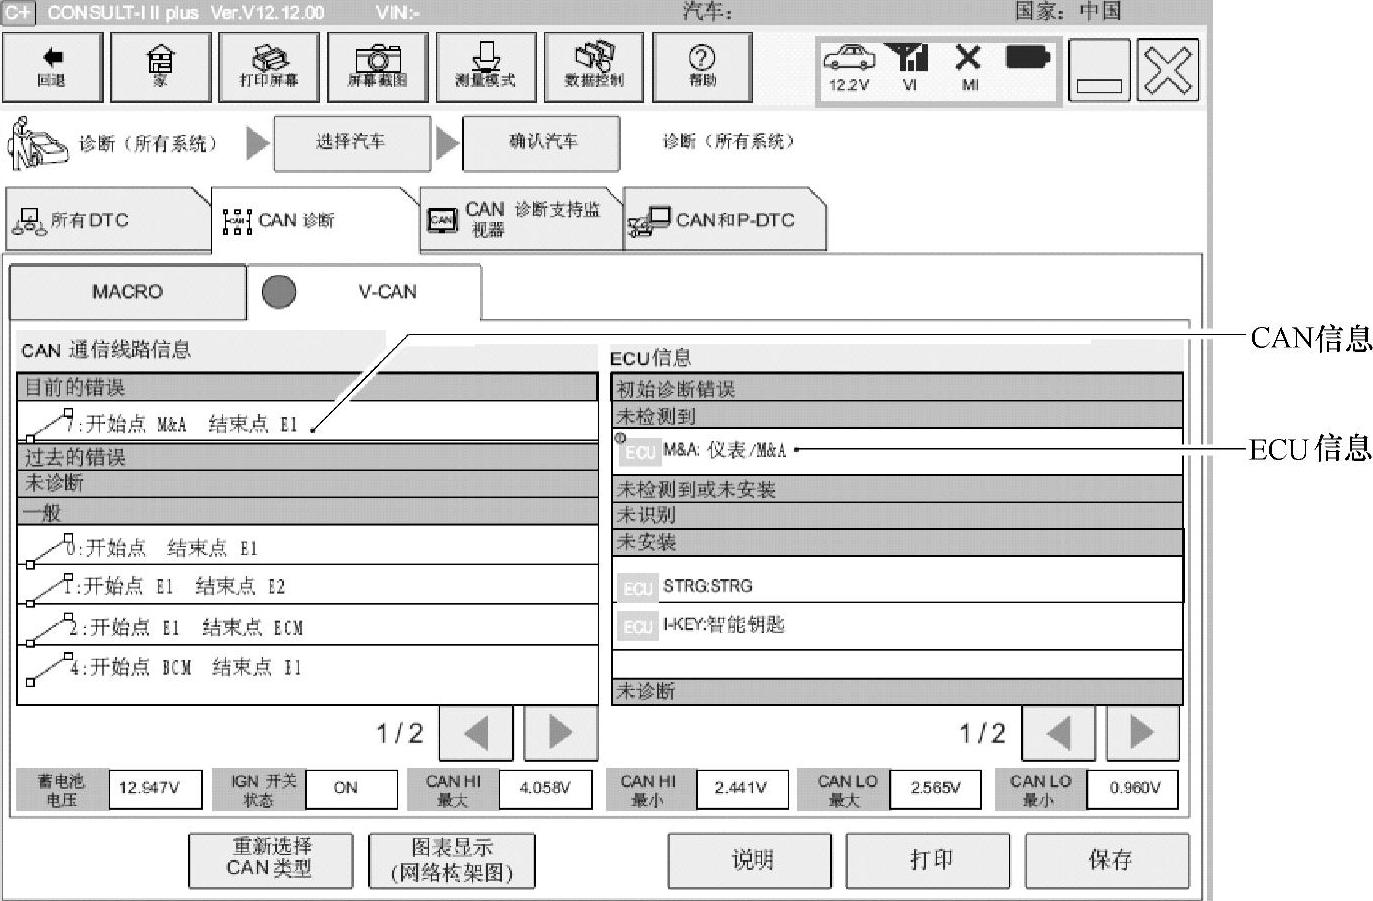Click the 过去的错误 section header
This screenshot has width=1373, height=901.
307,457
